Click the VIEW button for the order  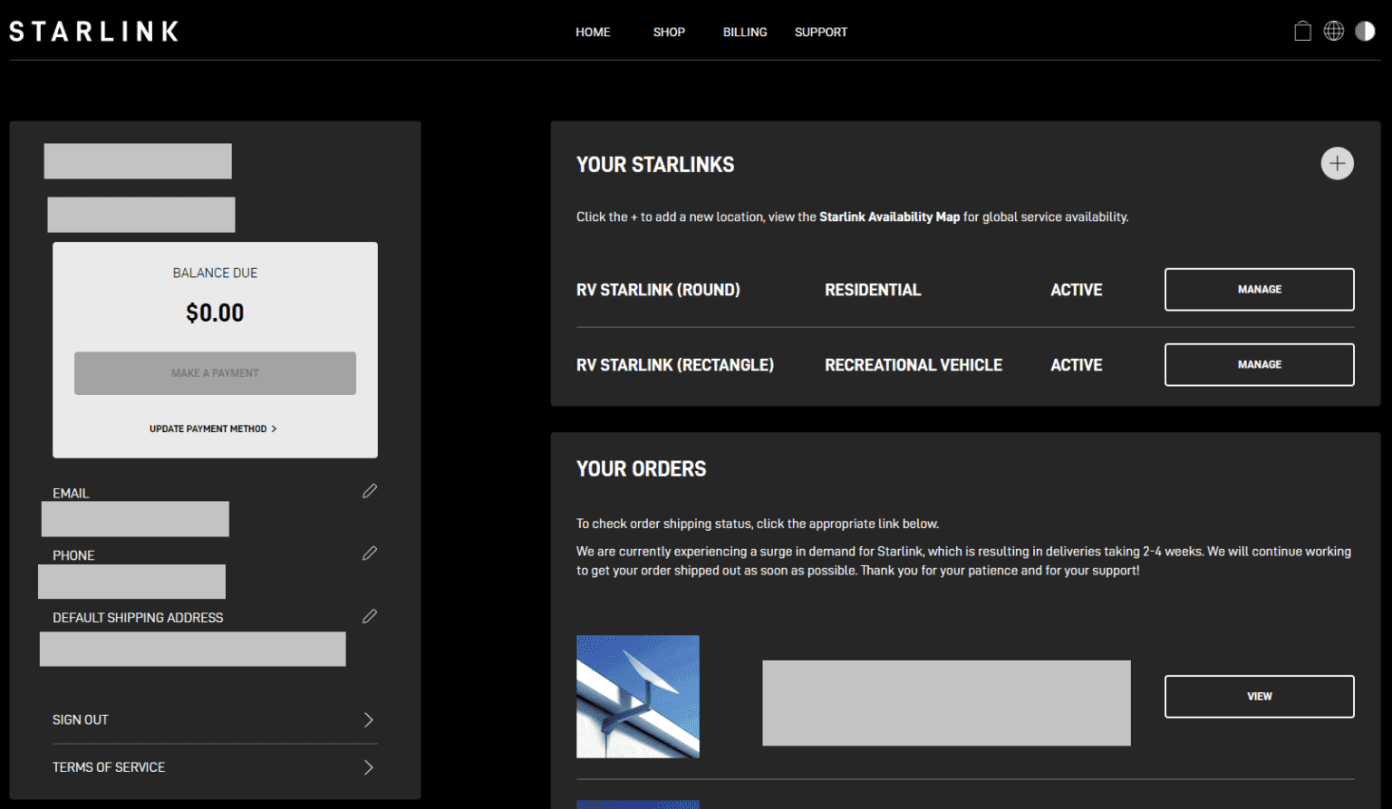click(1259, 696)
